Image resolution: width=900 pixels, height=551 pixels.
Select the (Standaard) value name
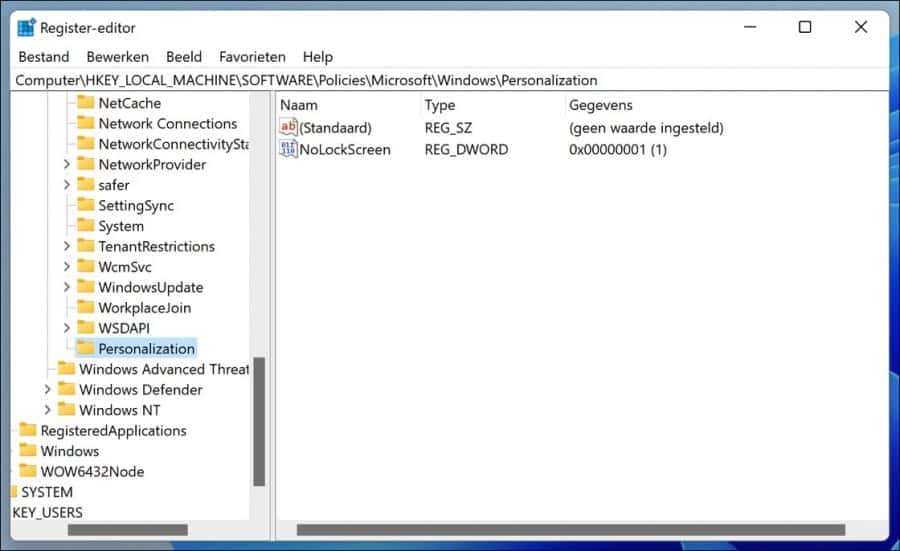[335, 127]
